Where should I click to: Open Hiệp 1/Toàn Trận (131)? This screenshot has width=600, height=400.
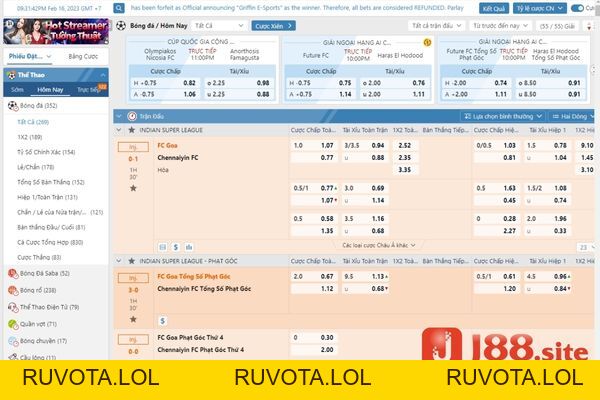pyautogui.click(x=47, y=197)
